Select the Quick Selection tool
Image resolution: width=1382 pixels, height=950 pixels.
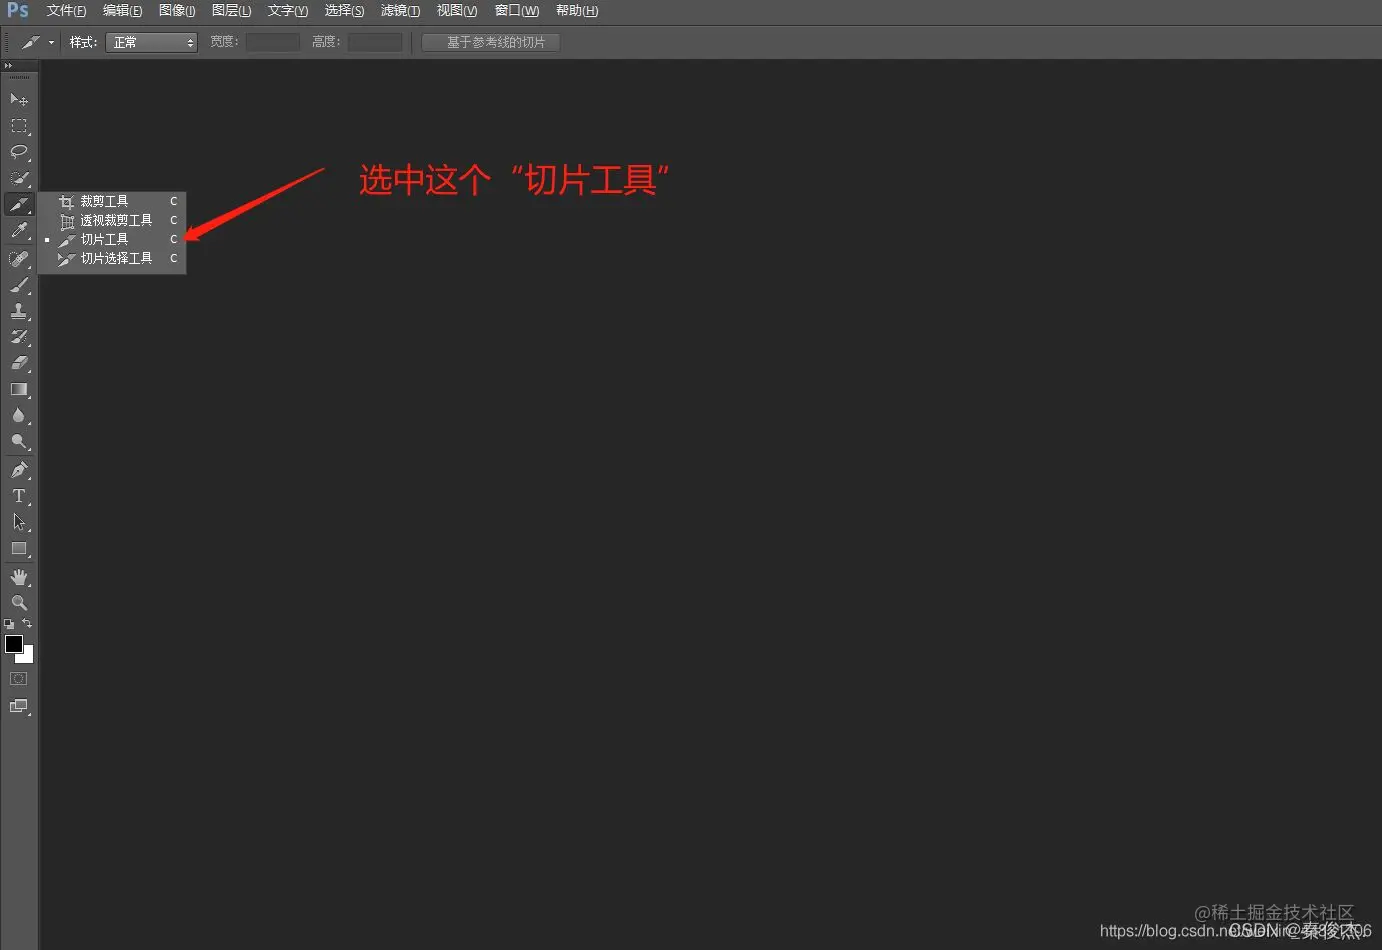coord(19,178)
